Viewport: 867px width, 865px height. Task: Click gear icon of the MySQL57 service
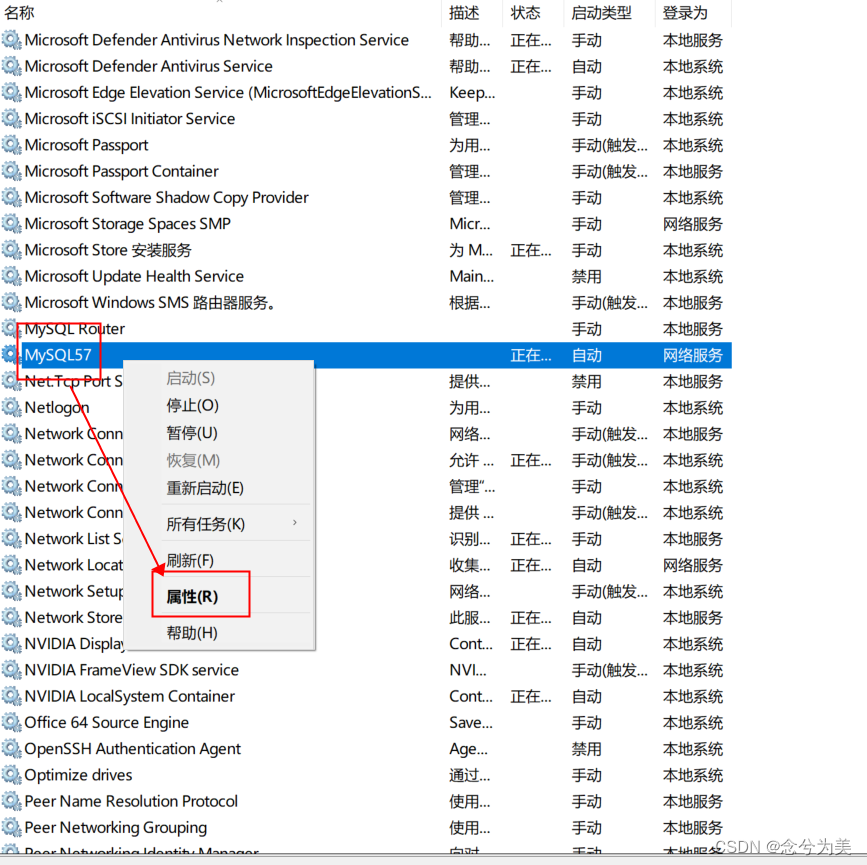[x=11, y=355]
